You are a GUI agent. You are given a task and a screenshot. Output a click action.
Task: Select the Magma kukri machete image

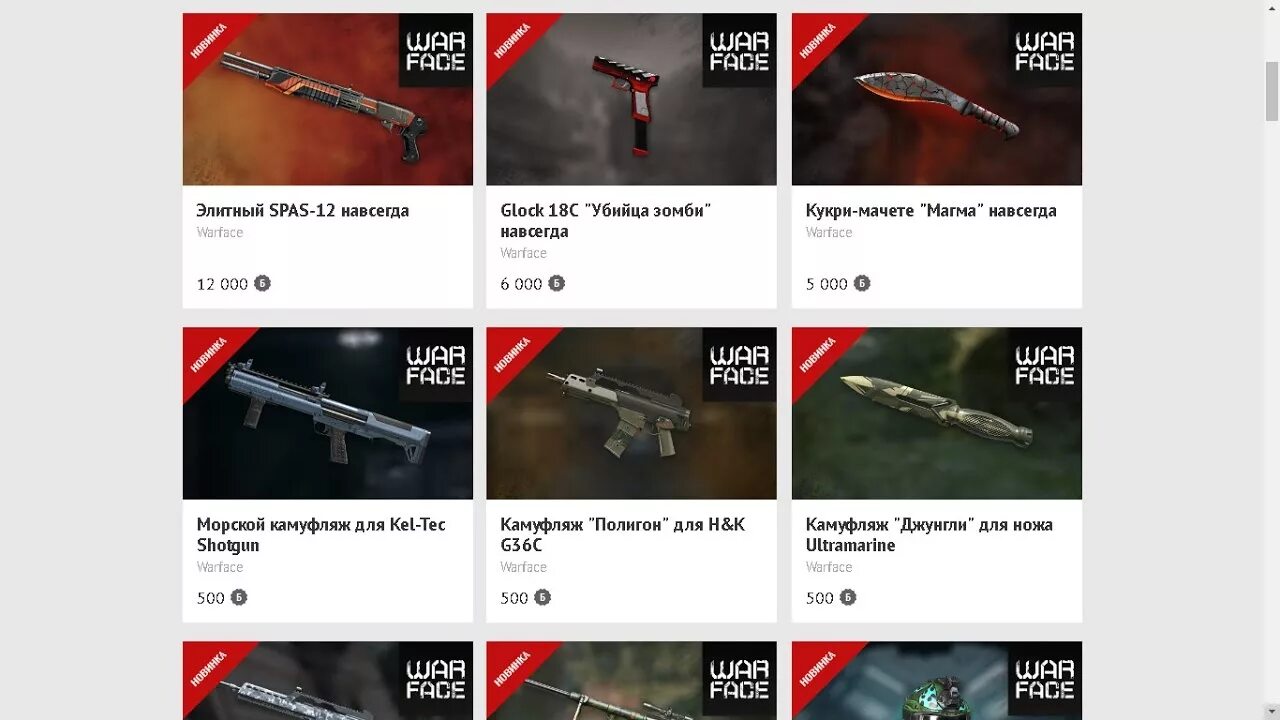[x=937, y=99]
